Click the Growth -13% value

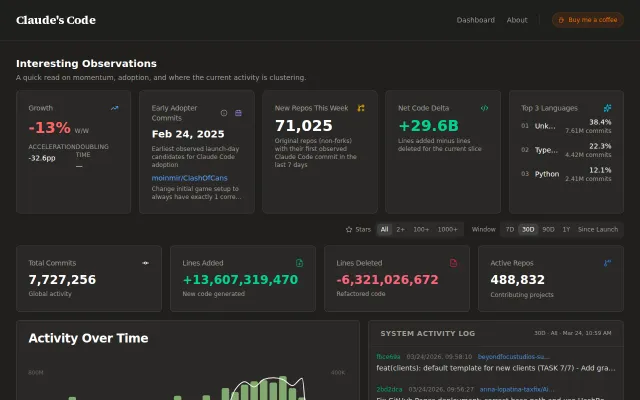49,128
